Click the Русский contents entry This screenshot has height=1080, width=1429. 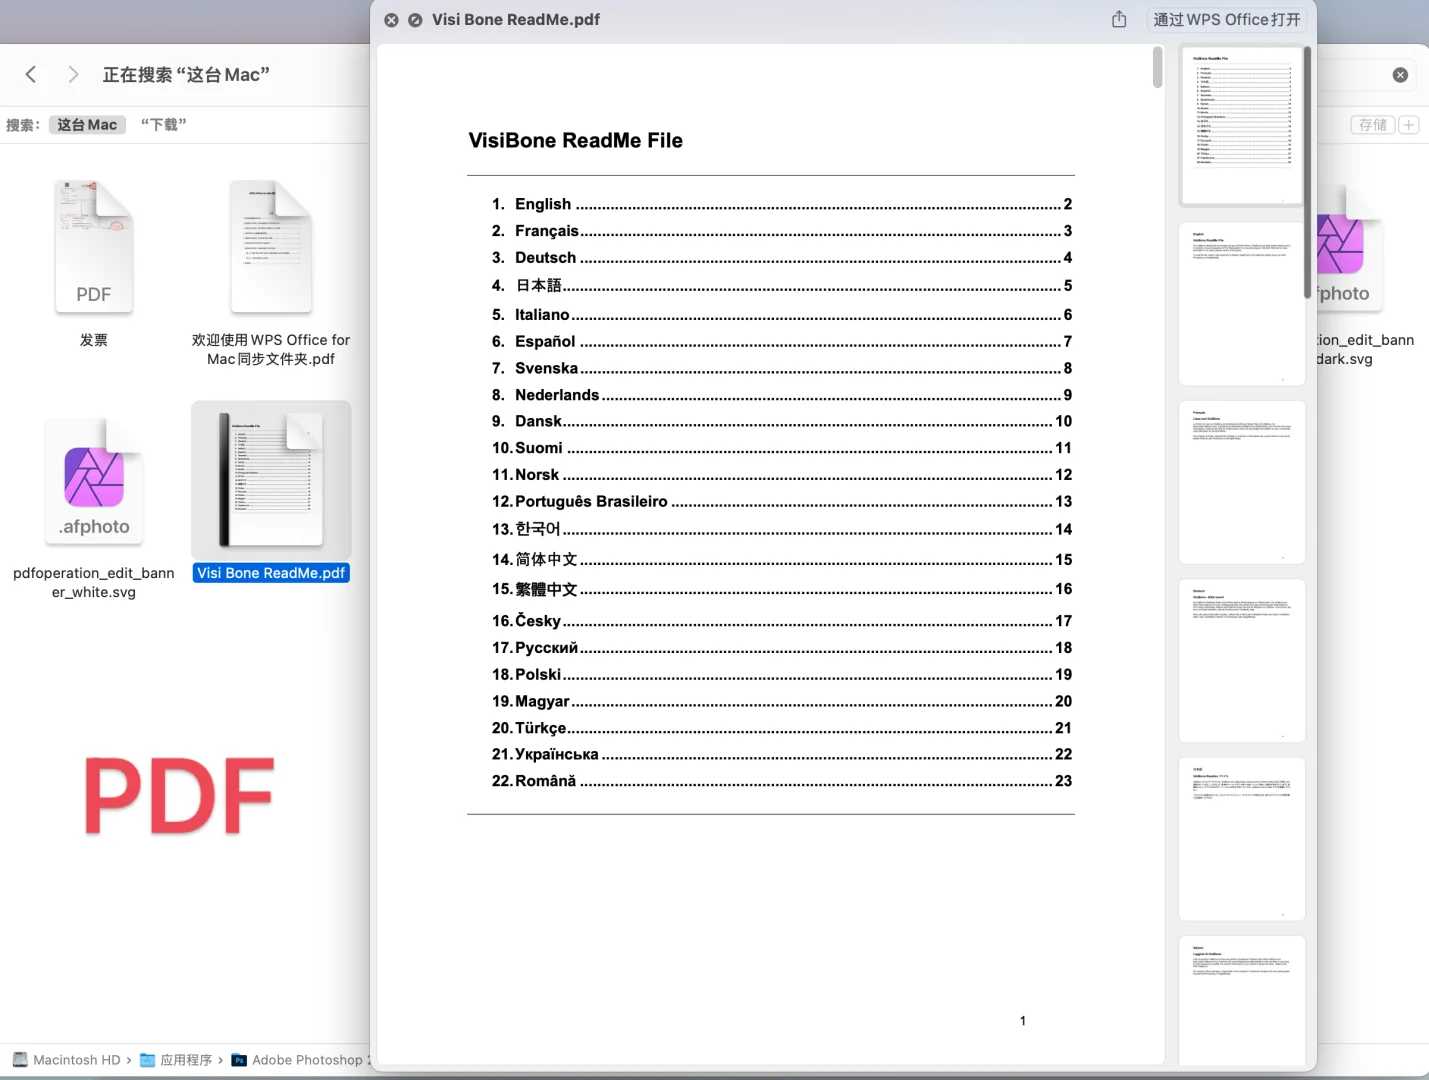pos(781,648)
